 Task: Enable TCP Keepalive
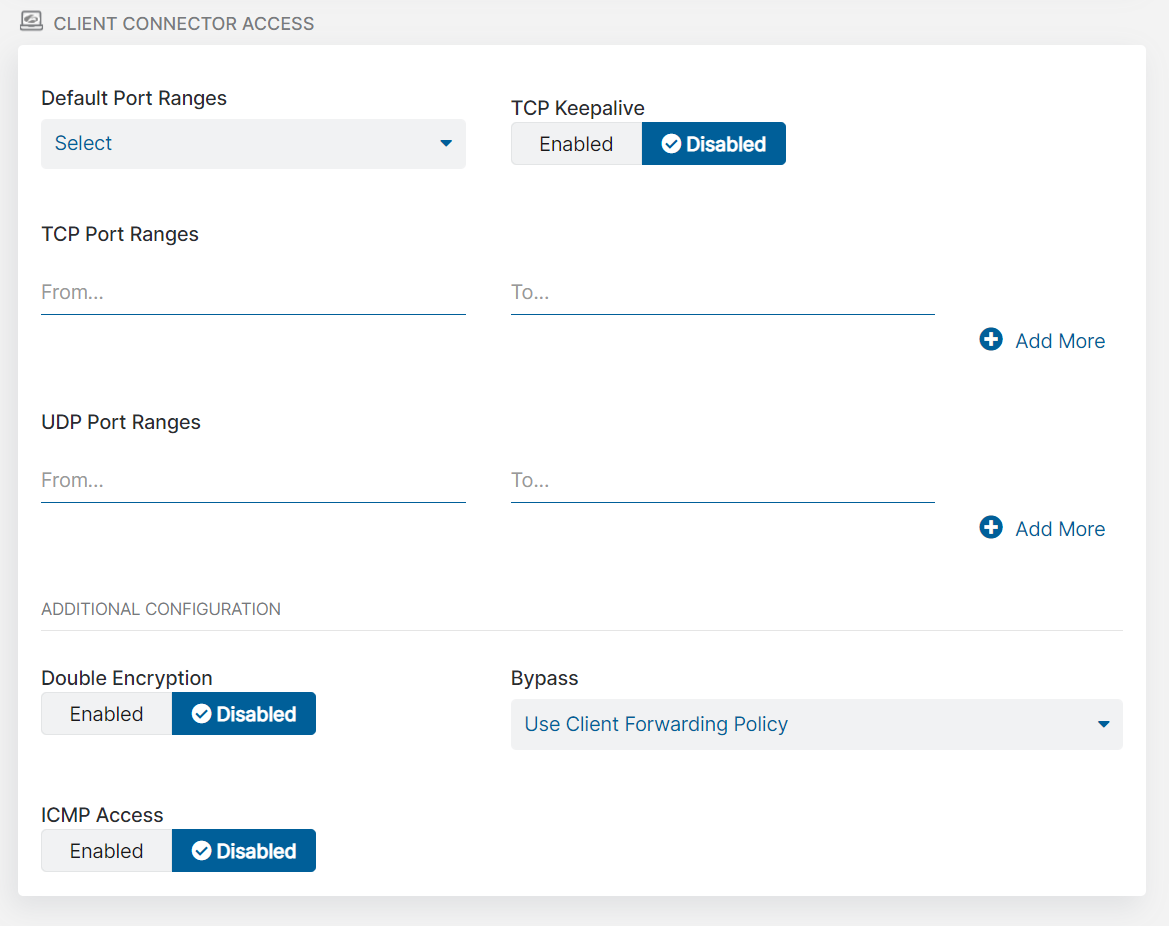576,144
